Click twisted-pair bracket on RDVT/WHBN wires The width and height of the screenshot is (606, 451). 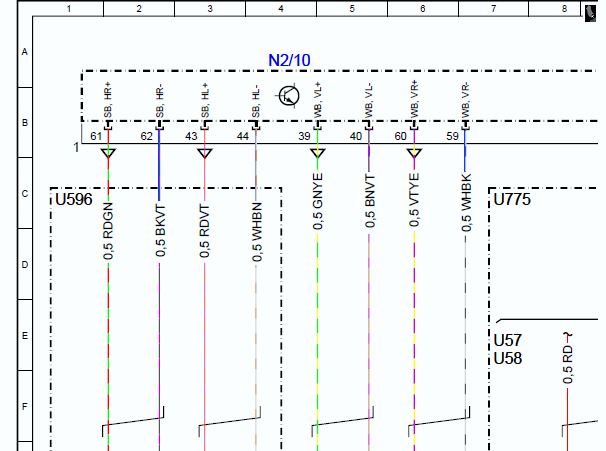click(230, 421)
